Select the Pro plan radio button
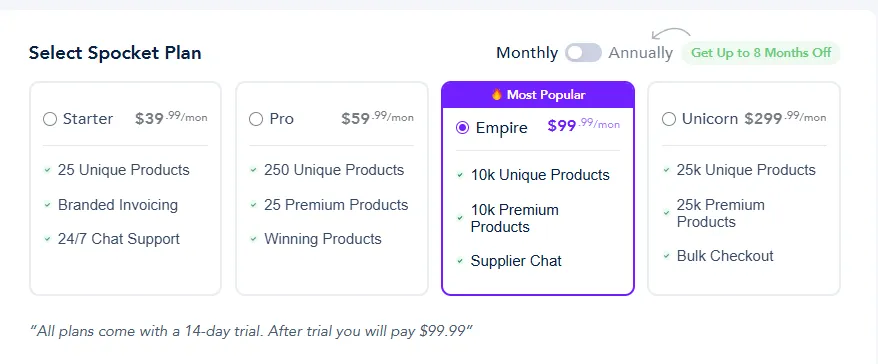 coord(256,119)
